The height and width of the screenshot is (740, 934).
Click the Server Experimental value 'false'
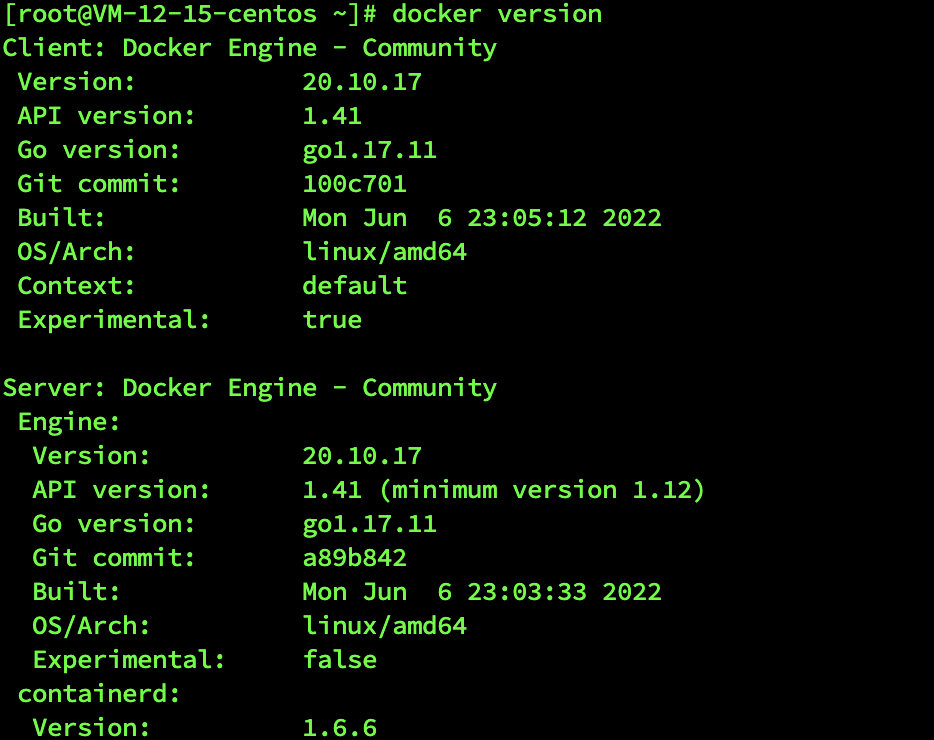[340, 660]
